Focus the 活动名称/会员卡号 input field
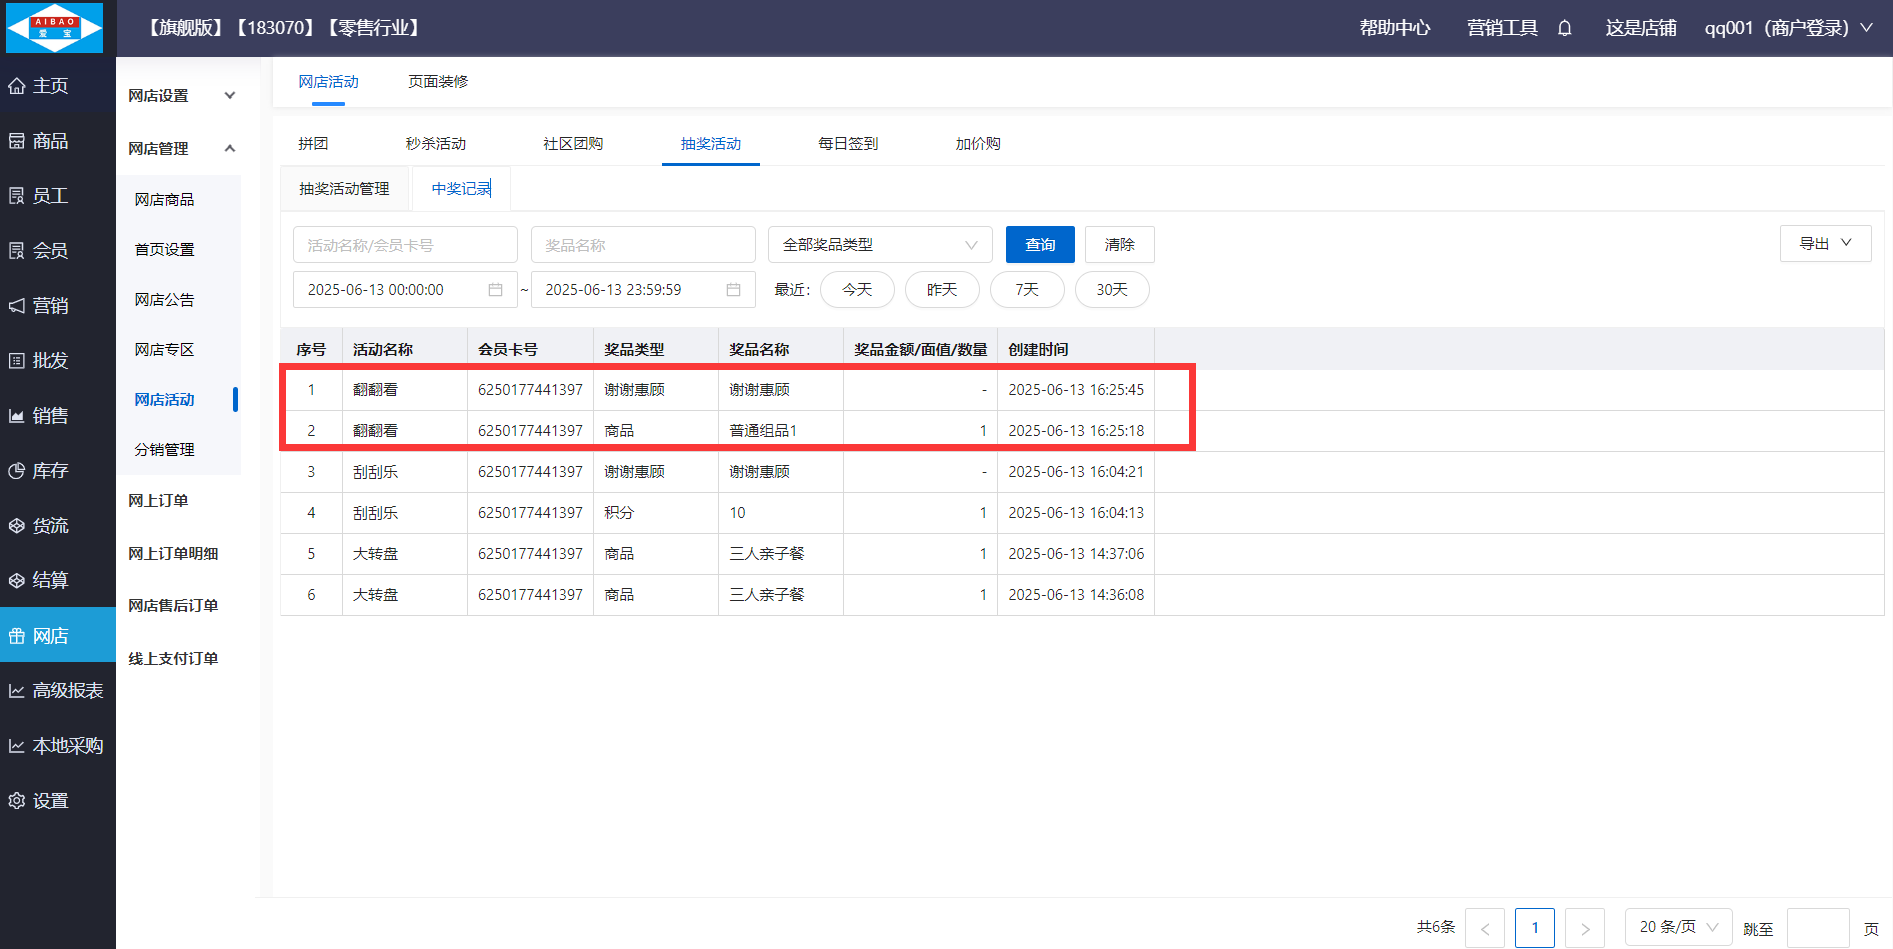 point(404,245)
